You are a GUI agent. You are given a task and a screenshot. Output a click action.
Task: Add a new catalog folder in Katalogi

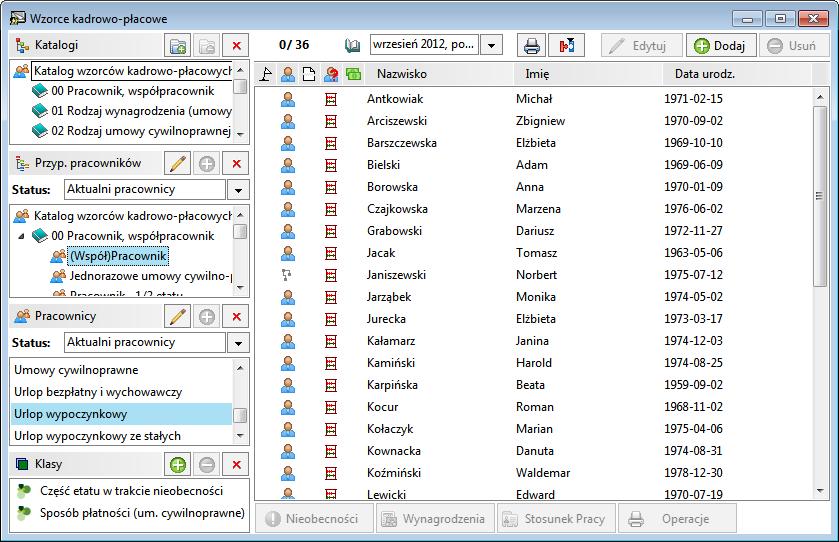click(x=178, y=46)
